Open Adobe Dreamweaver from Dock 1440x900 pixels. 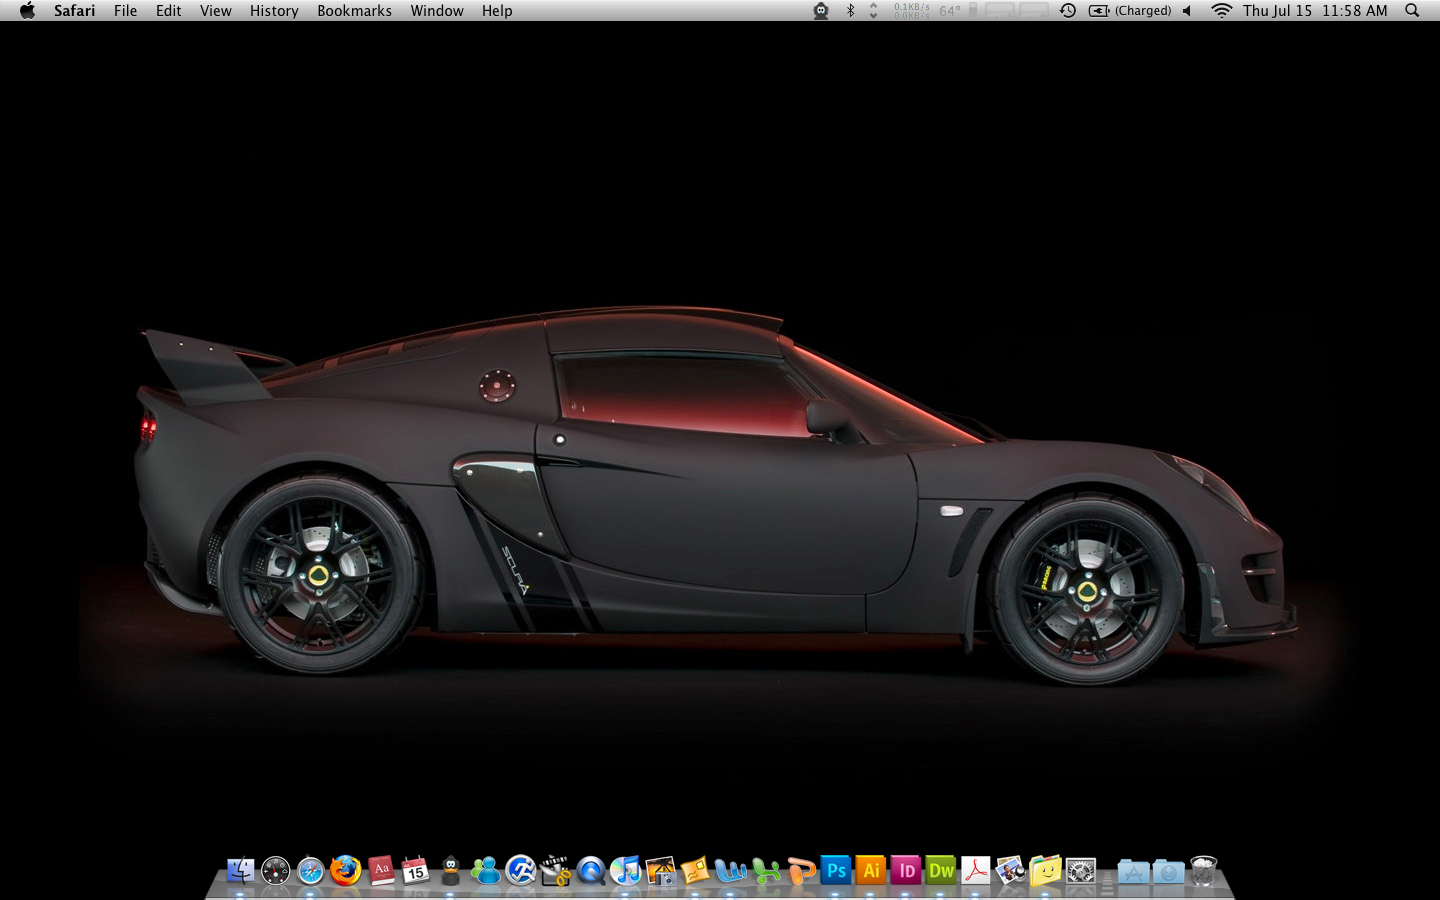point(941,871)
